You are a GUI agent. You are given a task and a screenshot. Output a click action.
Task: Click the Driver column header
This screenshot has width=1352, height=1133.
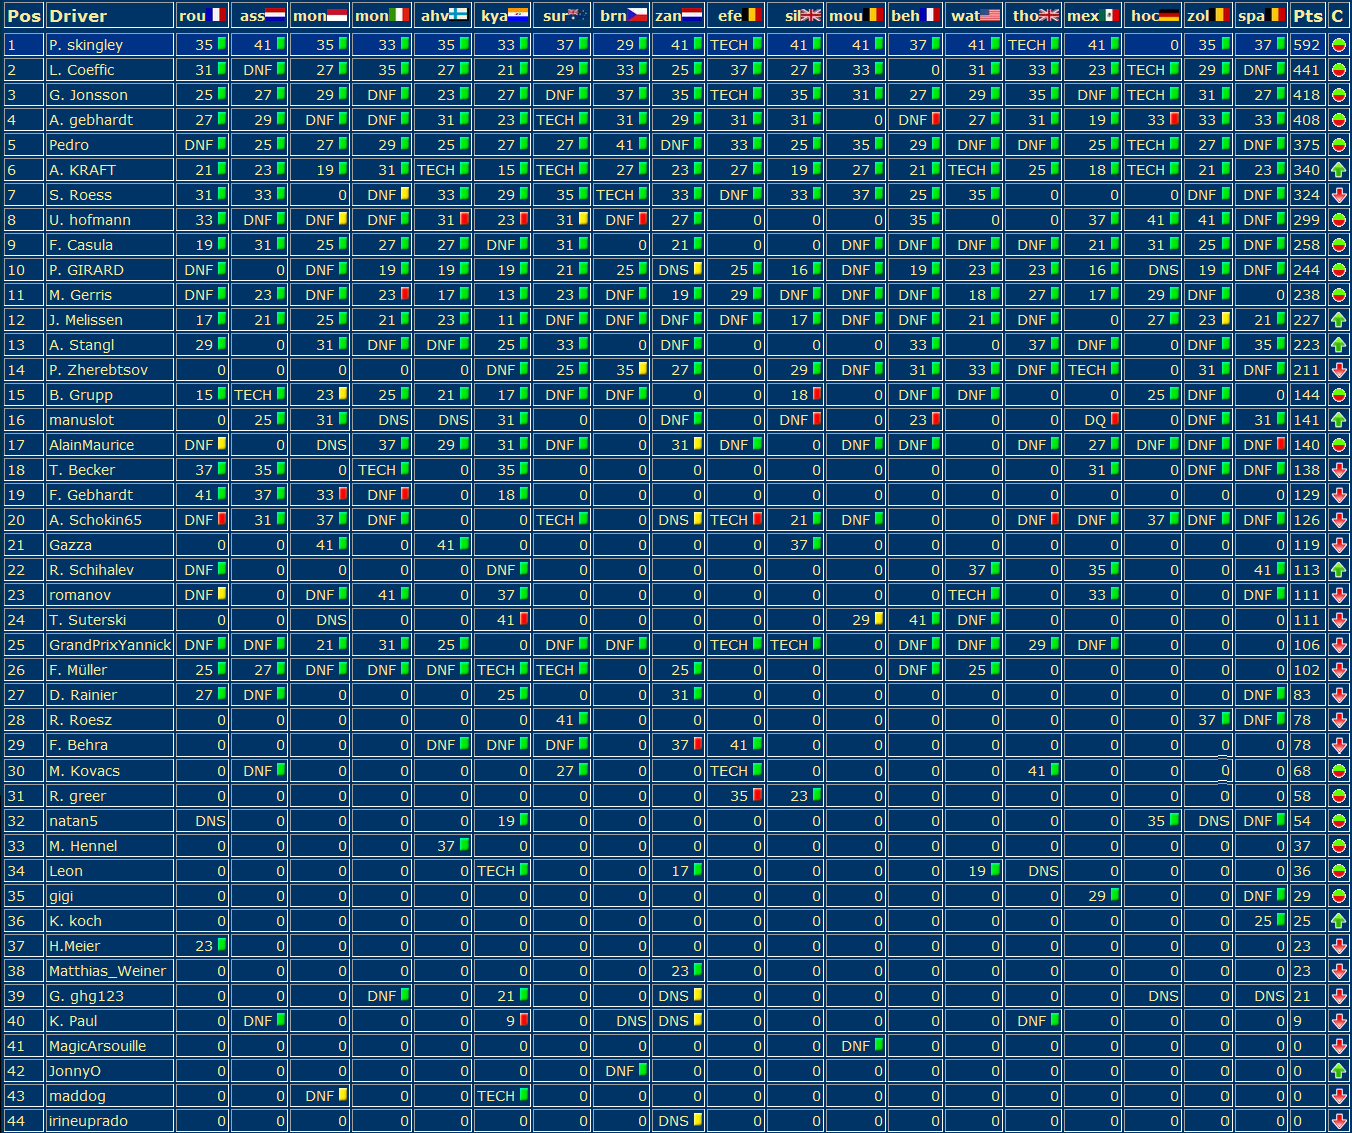[78, 15]
